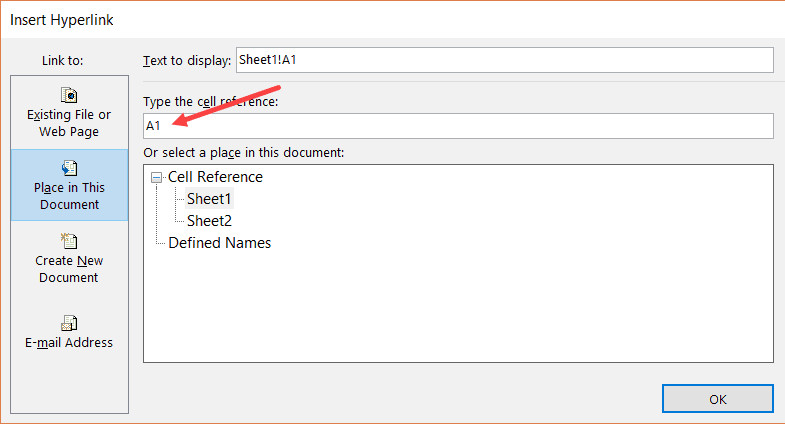This screenshot has height=424, width=785.
Task: Select Sheet2 in the document tree
Action: click(x=209, y=220)
